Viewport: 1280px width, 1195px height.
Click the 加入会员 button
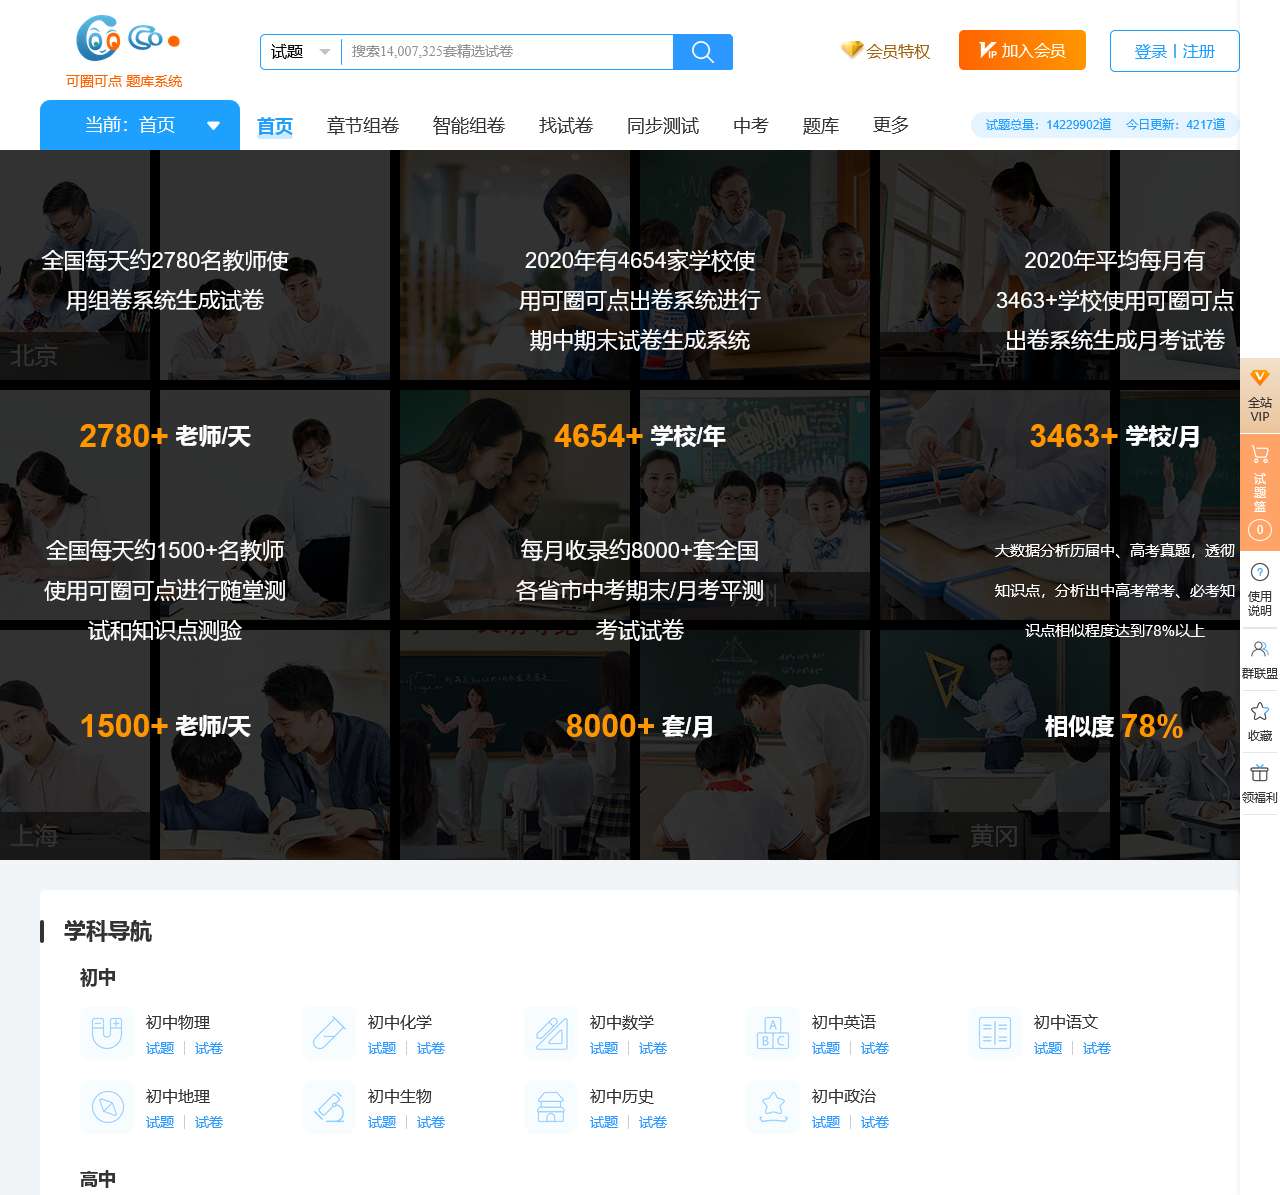click(1022, 50)
